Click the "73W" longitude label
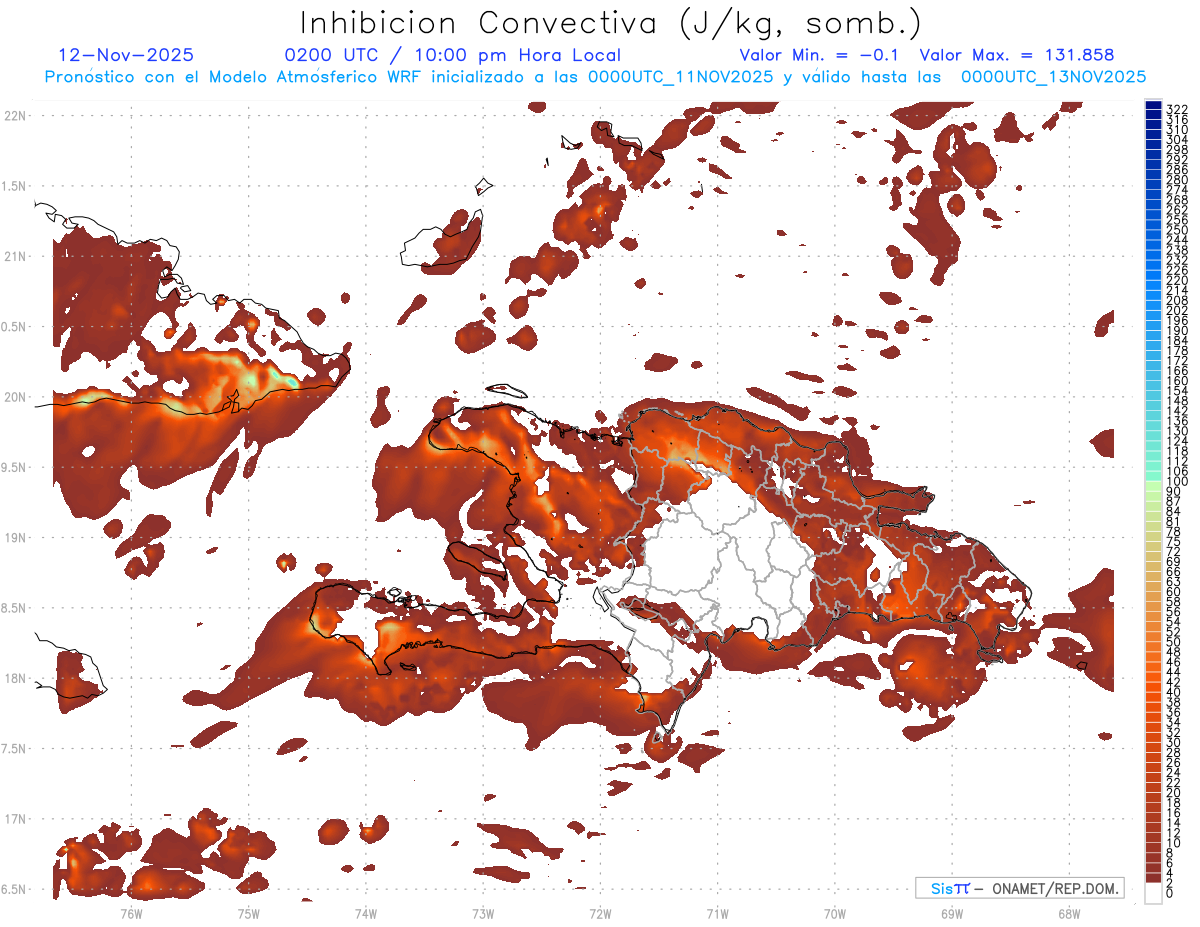This screenshot has height=927, width=1200. click(482, 913)
